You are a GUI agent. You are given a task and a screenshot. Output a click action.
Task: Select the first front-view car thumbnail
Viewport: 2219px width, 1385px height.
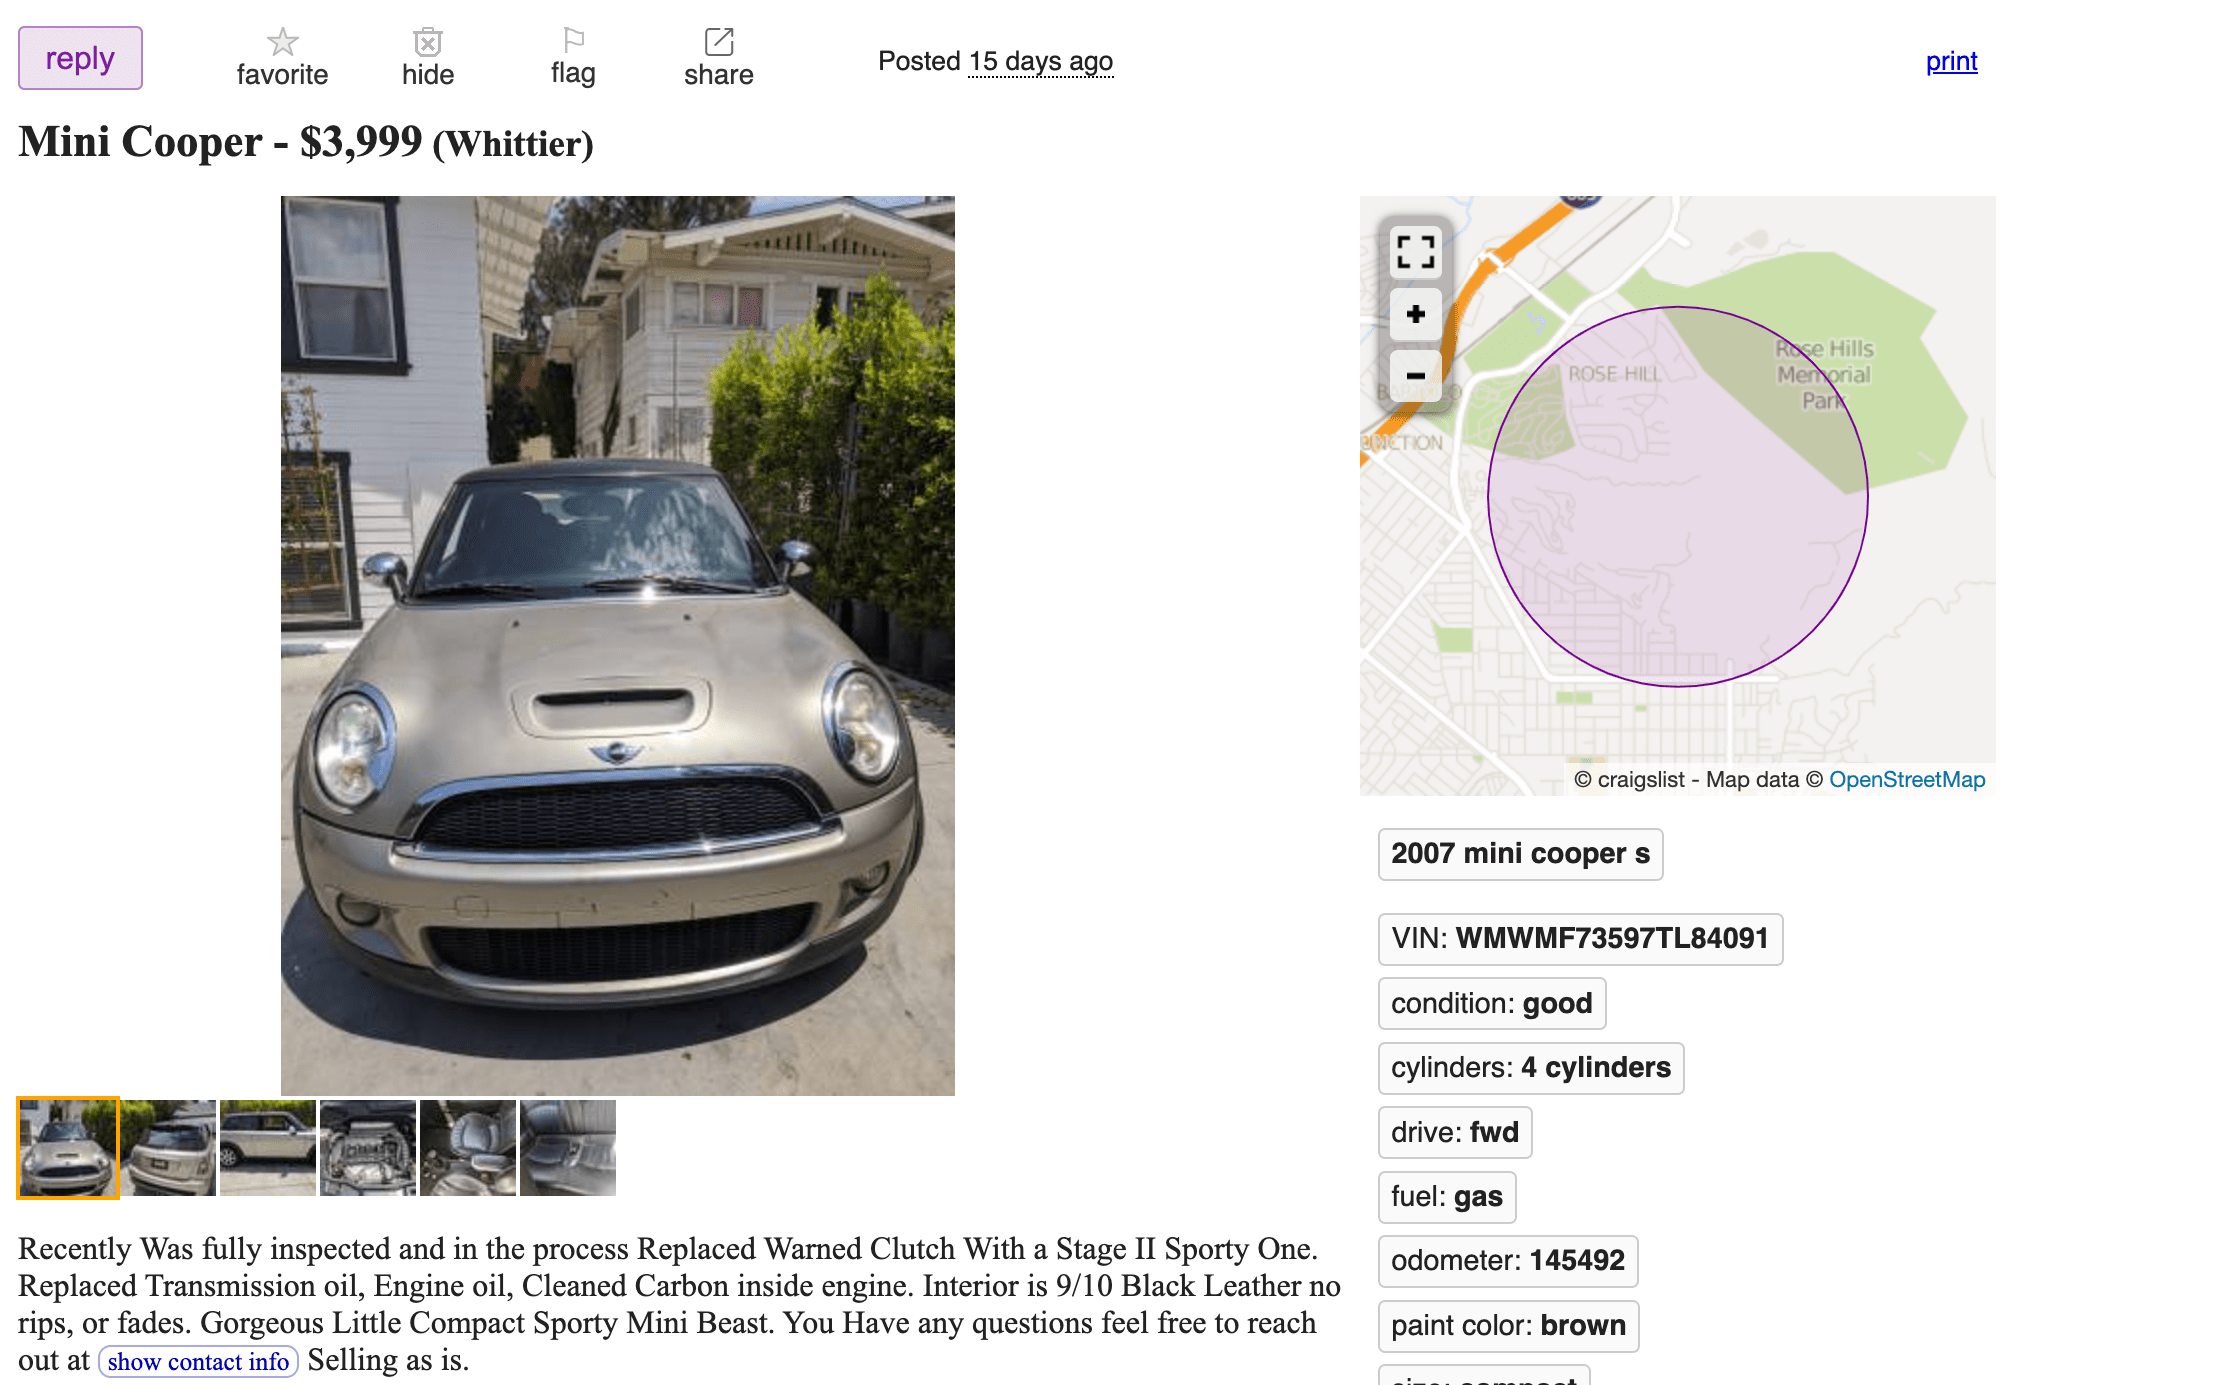click(x=68, y=1148)
